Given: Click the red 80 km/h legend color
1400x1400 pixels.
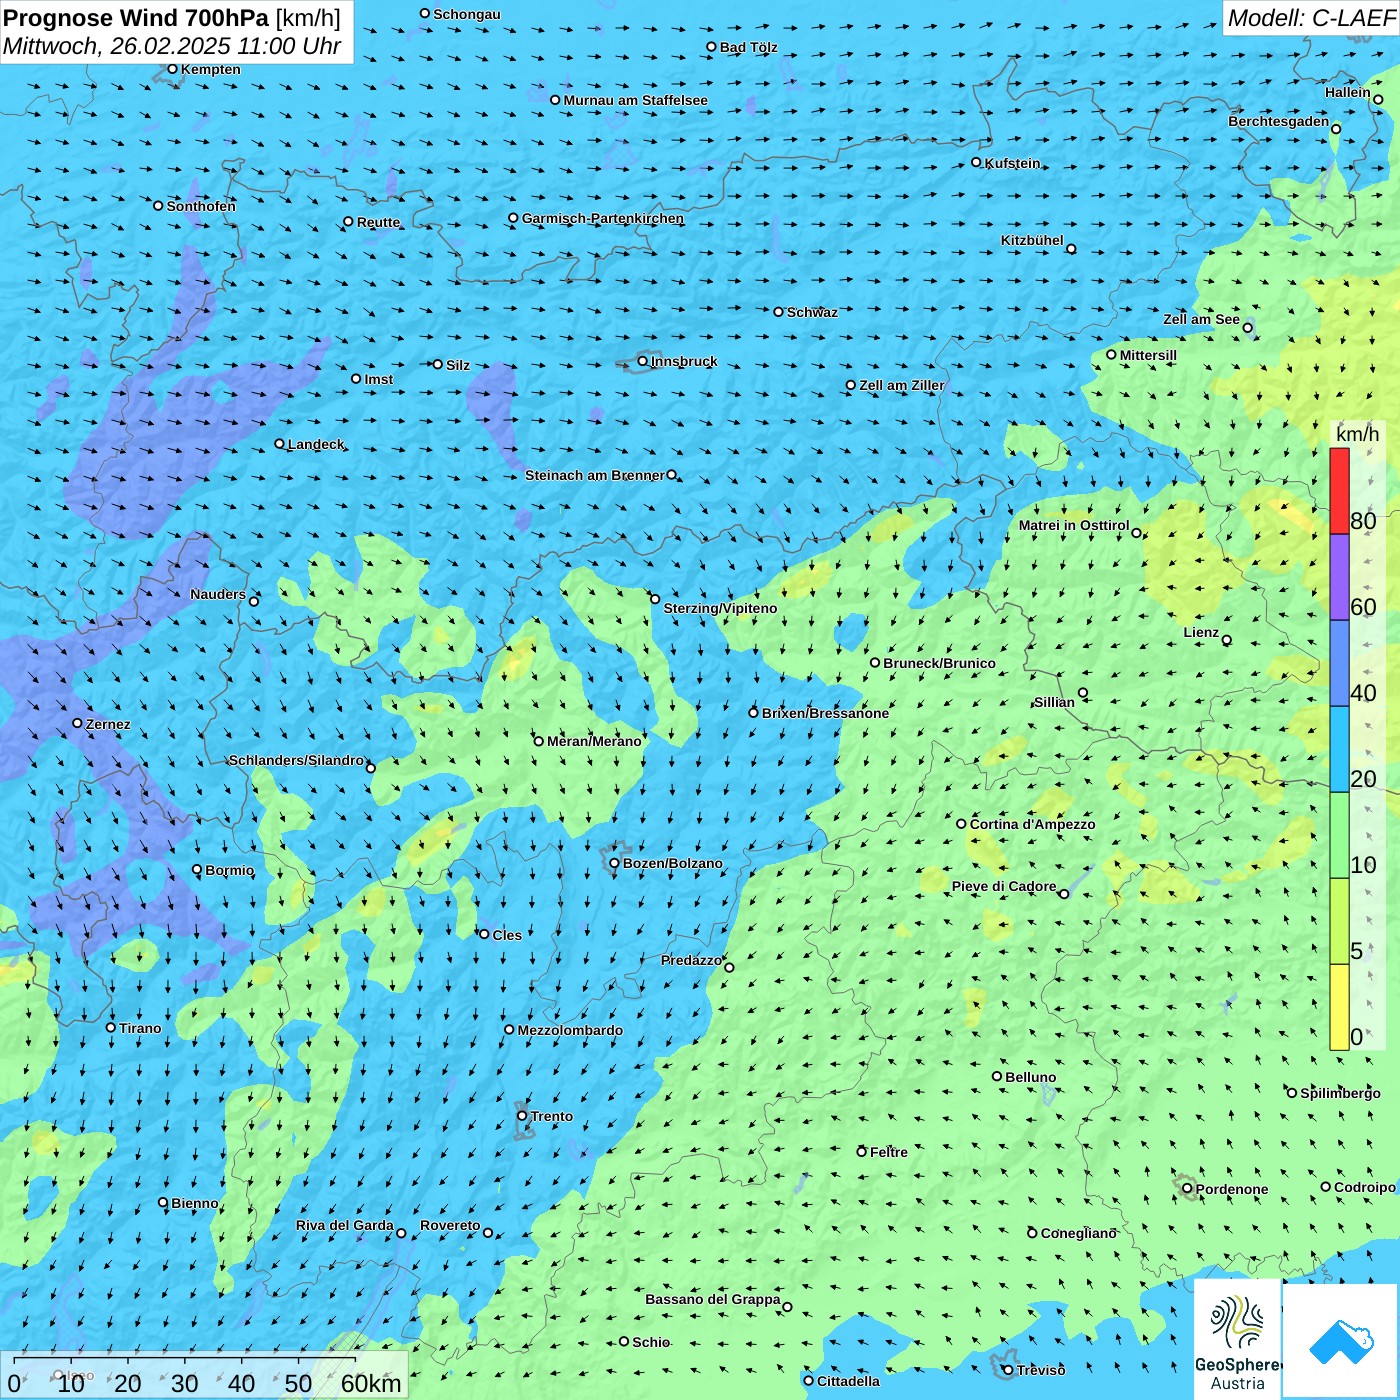Looking at the screenshot, I should (1339, 491).
